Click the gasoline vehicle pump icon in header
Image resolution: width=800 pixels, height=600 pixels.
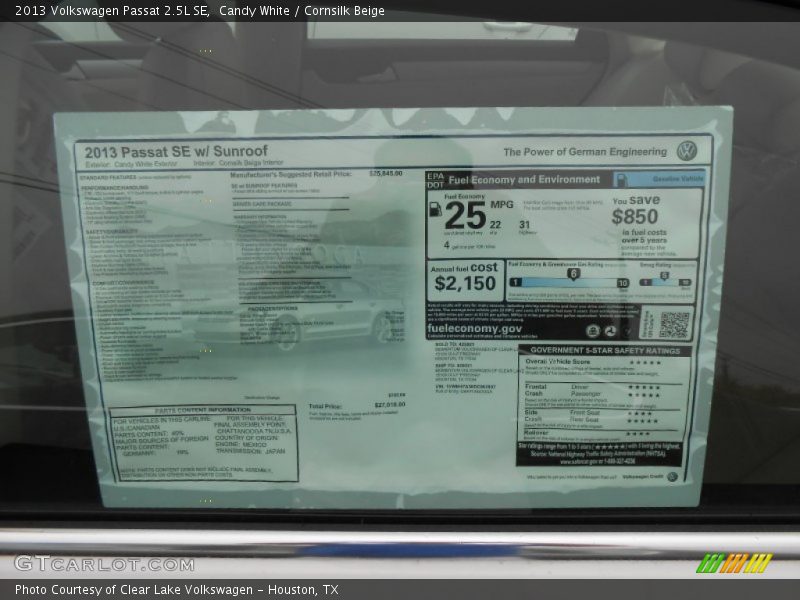(x=621, y=179)
